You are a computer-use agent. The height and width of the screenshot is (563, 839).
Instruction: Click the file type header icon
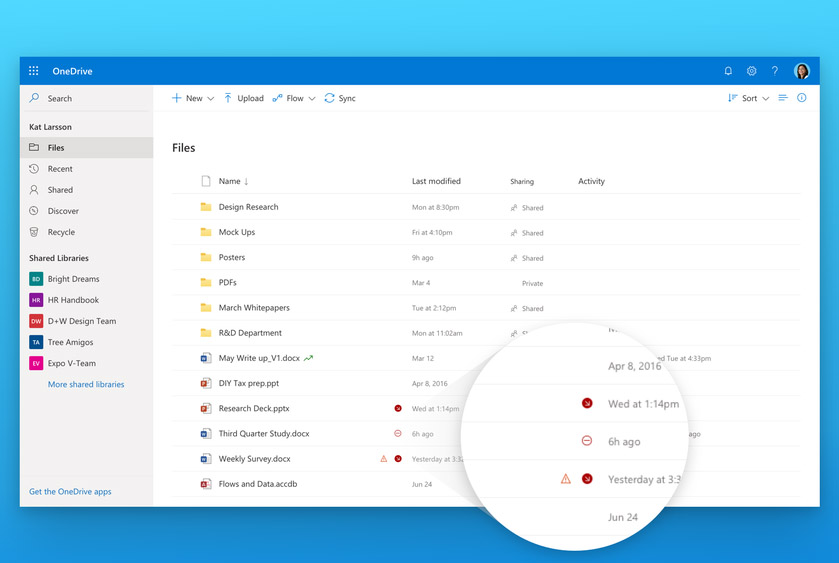click(205, 181)
